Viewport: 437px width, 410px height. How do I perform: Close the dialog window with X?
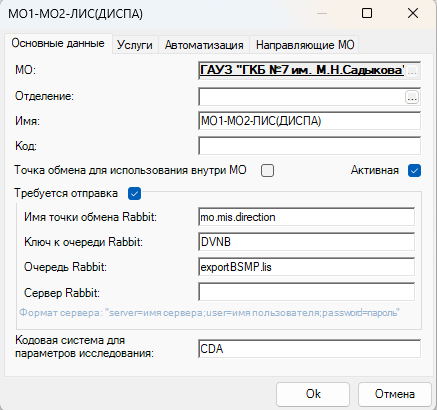[413, 13]
